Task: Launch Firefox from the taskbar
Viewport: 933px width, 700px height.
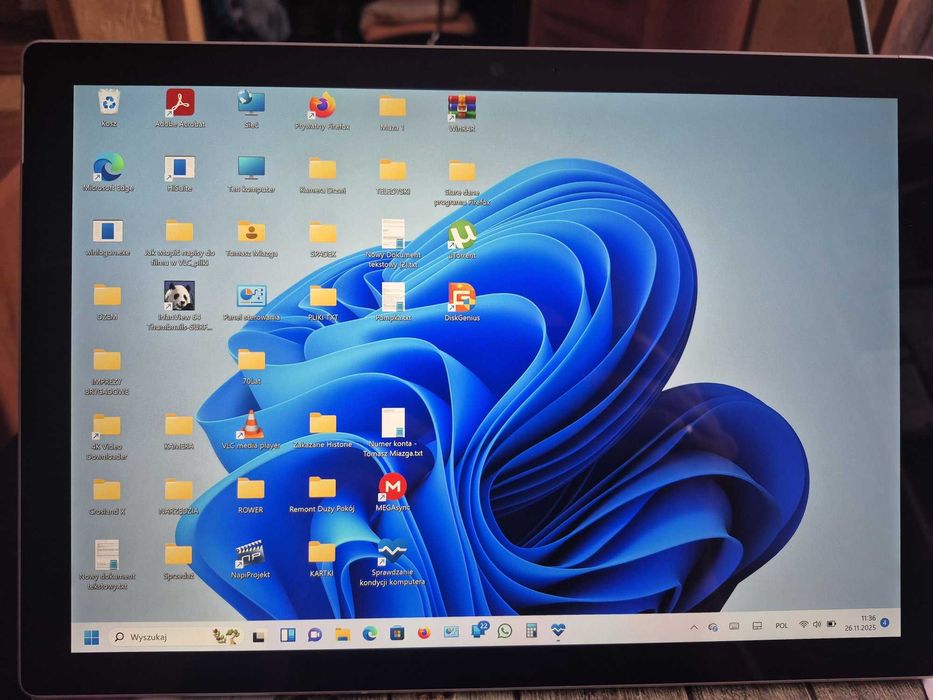Action: click(x=424, y=633)
